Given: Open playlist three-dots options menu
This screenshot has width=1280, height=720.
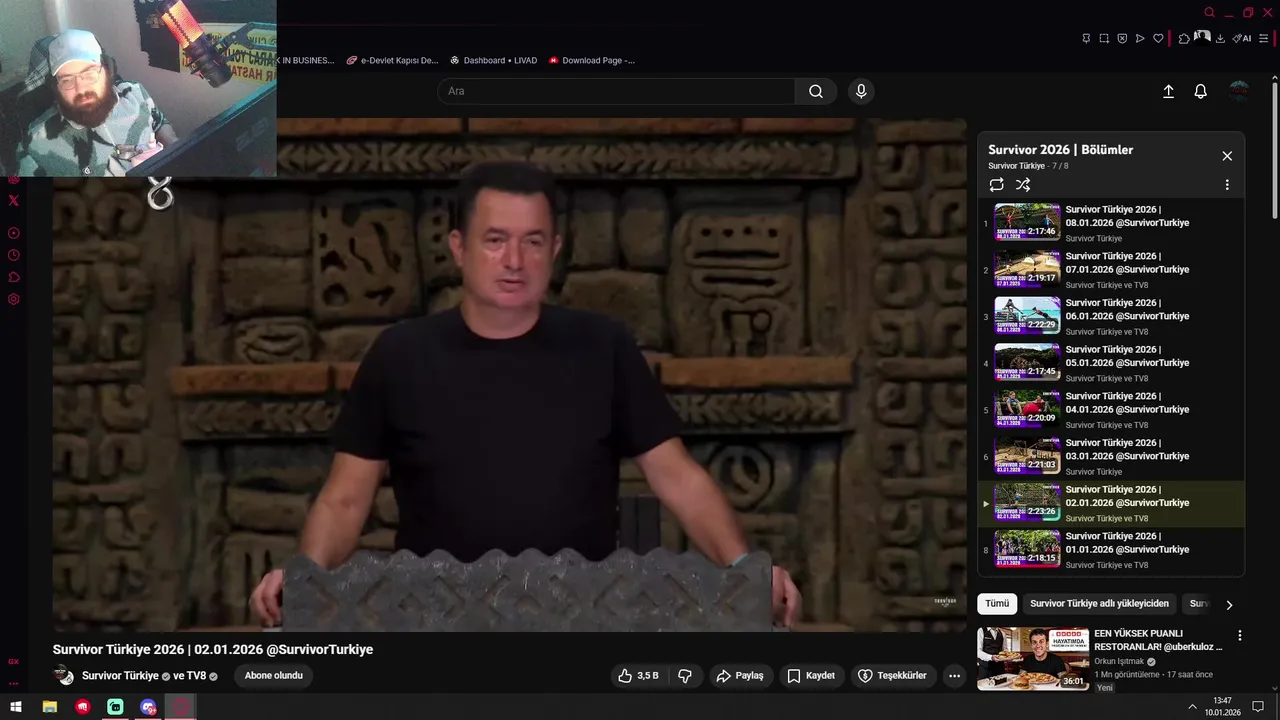Looking at the screenshot, I should pos(1227,185).
